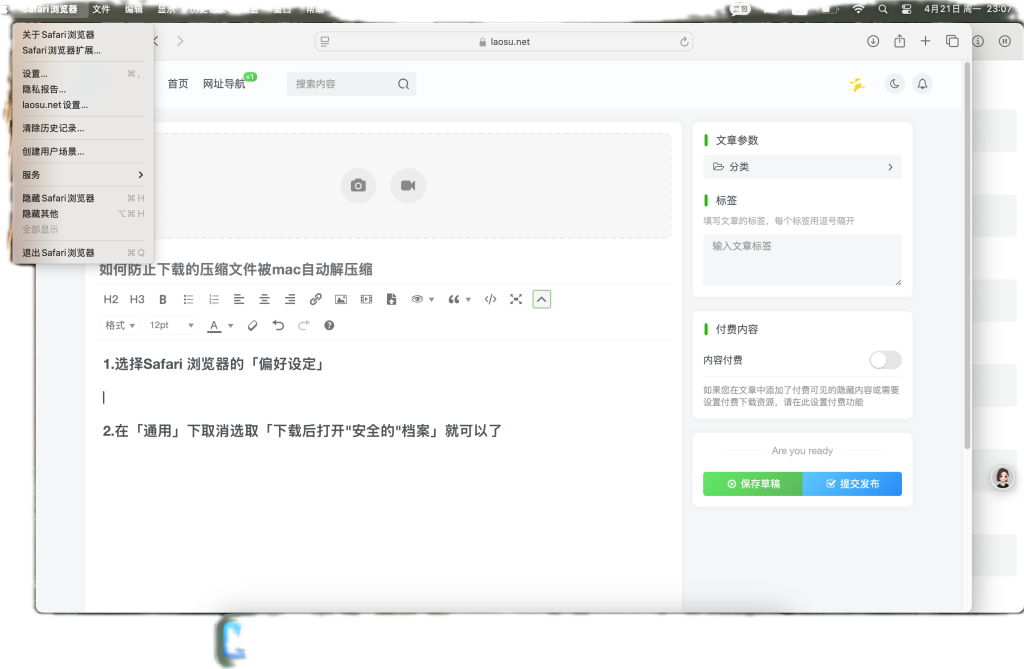Image resolution: width=1024 pixels, height=669 pixels.
Task: Click the laosu.net address bar
Action: pos(504,42)
